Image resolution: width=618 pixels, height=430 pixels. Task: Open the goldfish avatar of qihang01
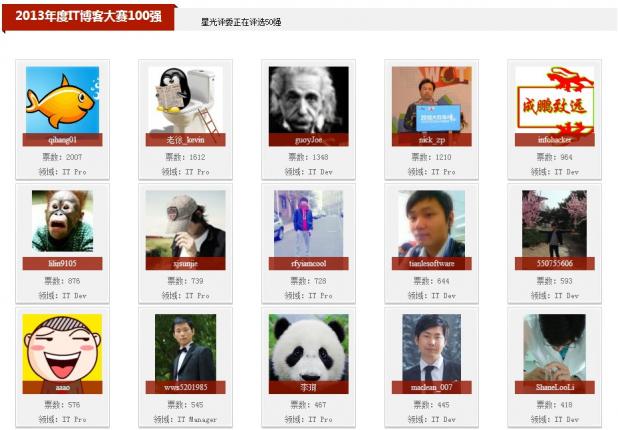tap(62, 100)
